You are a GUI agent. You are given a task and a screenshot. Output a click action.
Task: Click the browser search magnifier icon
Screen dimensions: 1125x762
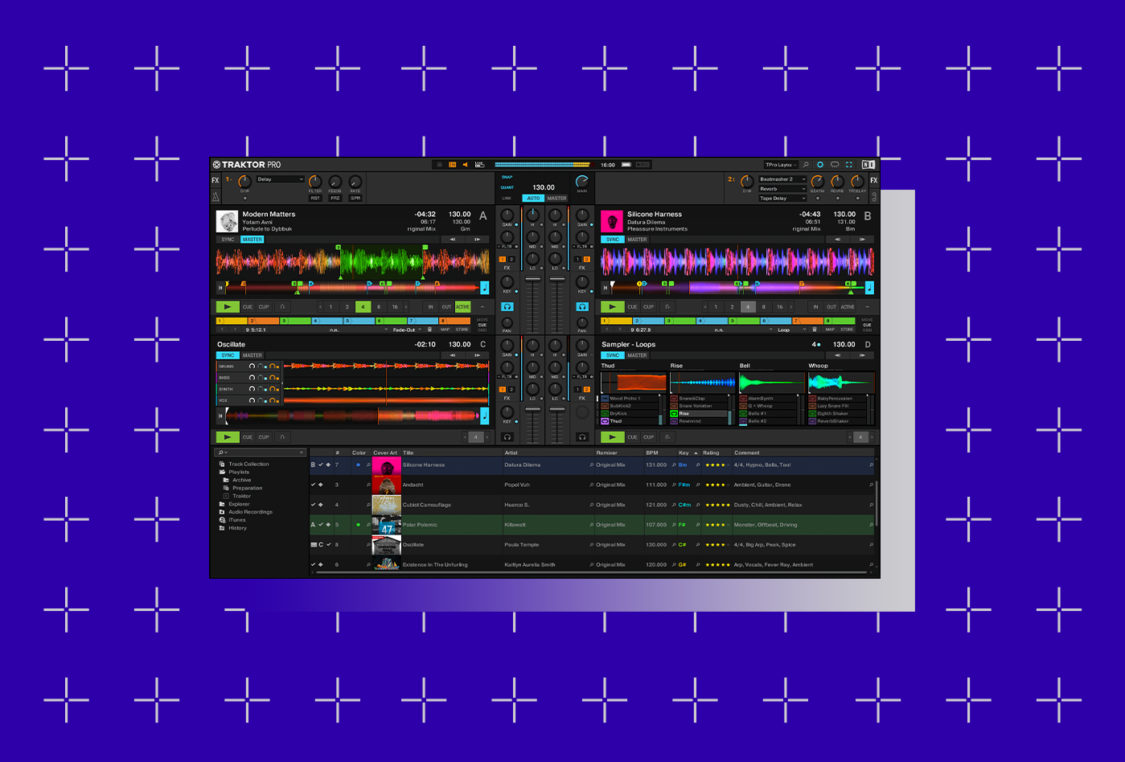[222, 452]
